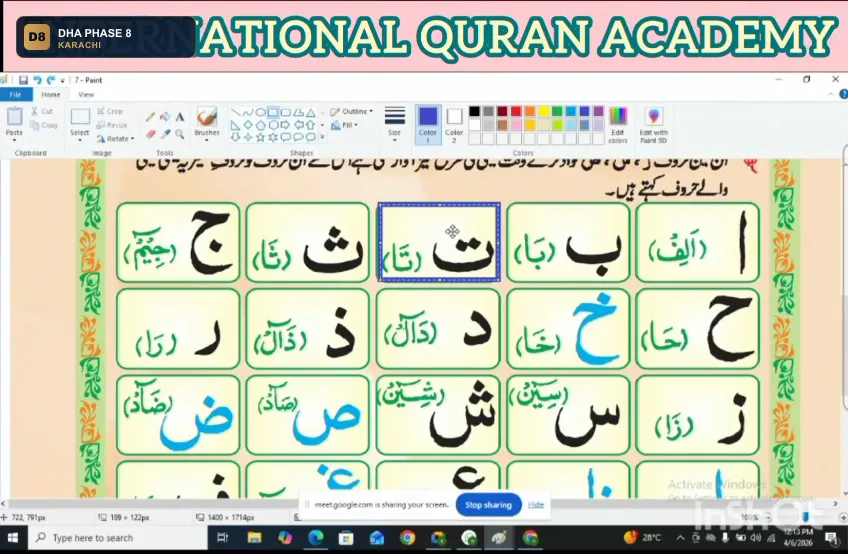
Task: Click the Save icon in title bar
Action: coord(23,80)
